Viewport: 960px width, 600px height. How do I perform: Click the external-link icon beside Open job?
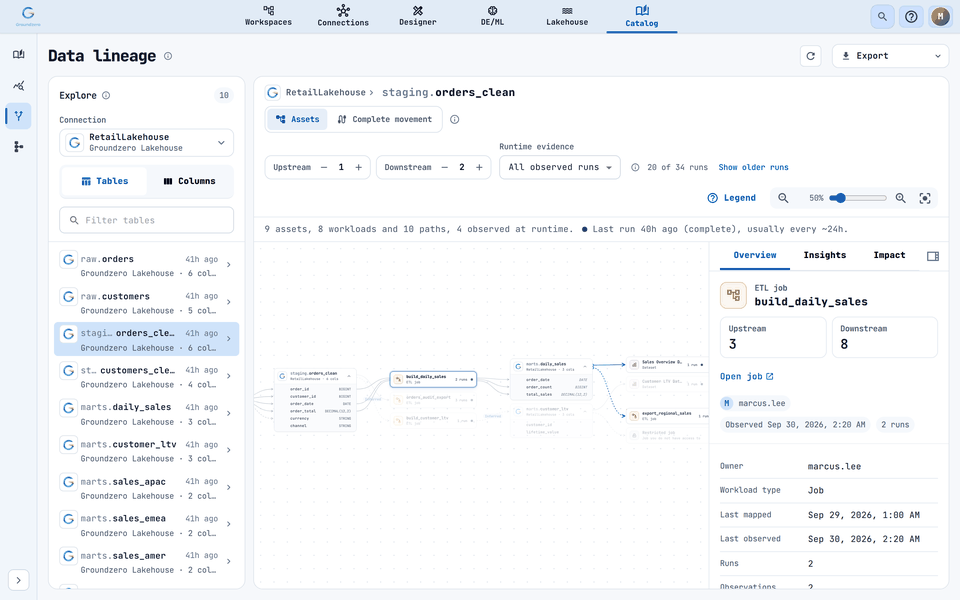770,377
